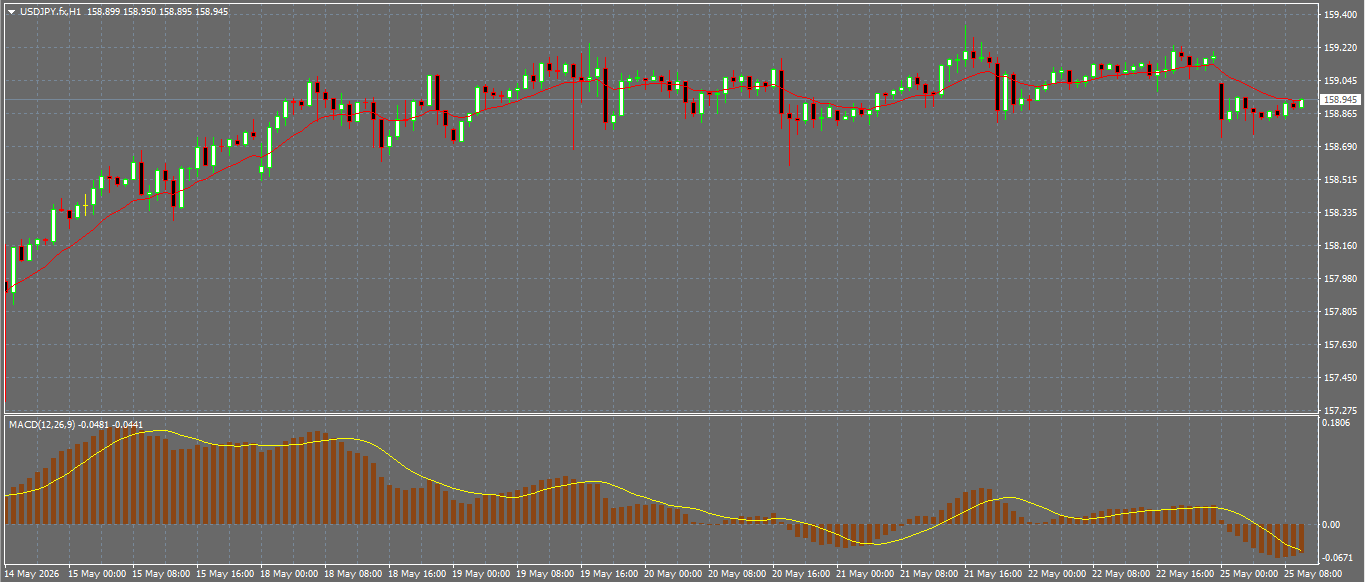Click the MACD scale value 0.1806
Screen dimensions: 1366x582
pyautogui.click(x=1338, y=423)
